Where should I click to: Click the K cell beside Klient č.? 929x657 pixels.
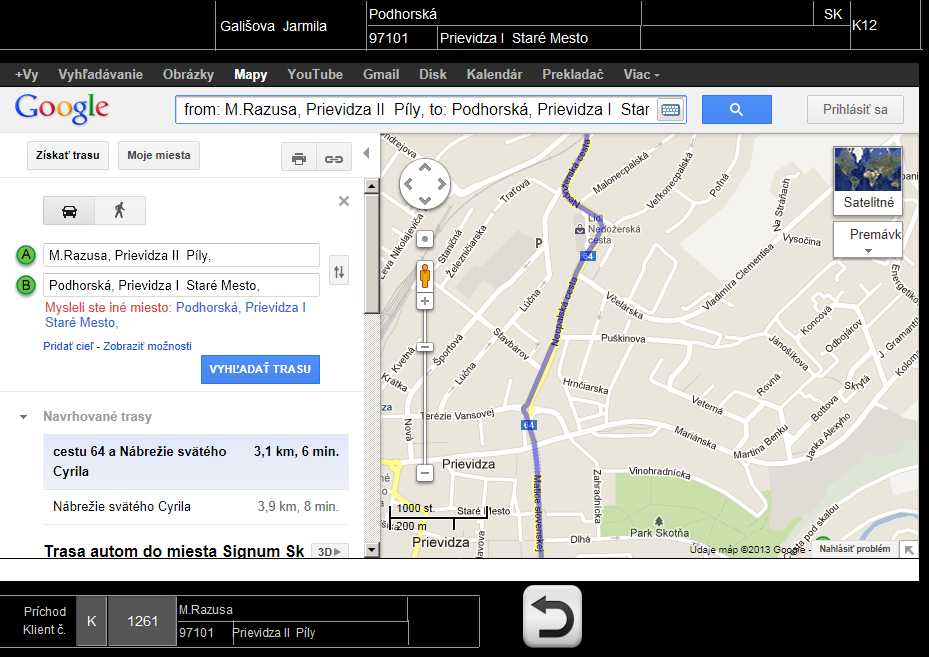pos(91,621)
